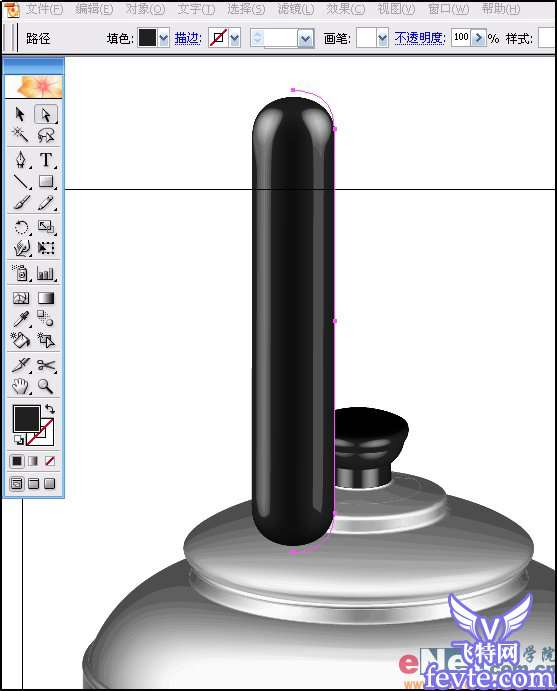
Task: Choose the Gradient tool
Action: pyautogui.click(x=46, y=298)
